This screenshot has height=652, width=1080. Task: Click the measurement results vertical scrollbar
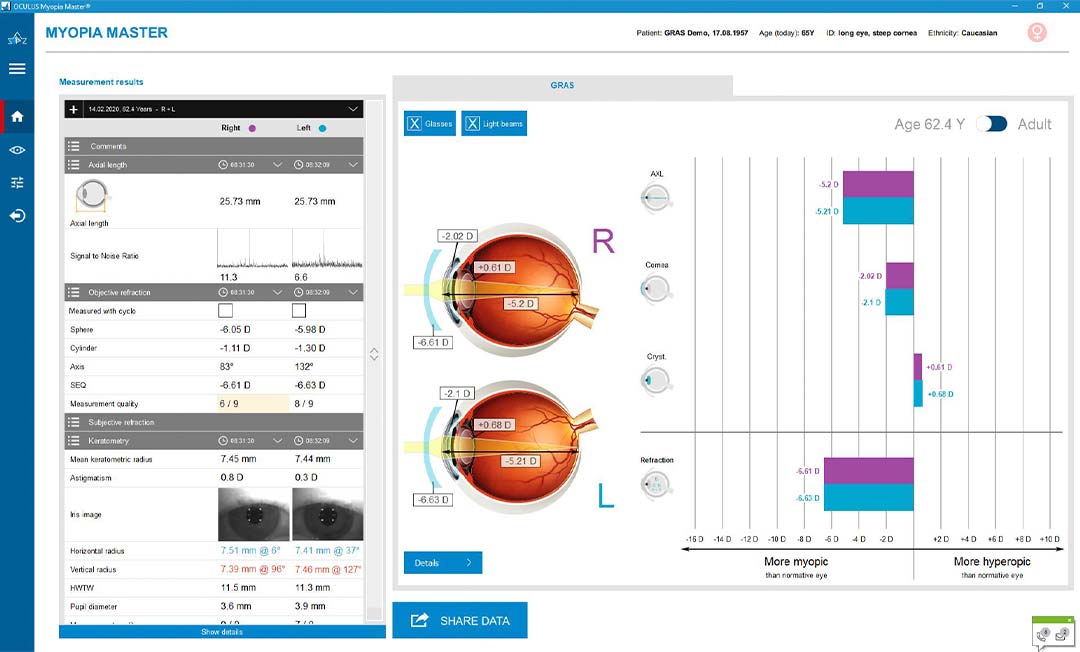tap(374, 360)
